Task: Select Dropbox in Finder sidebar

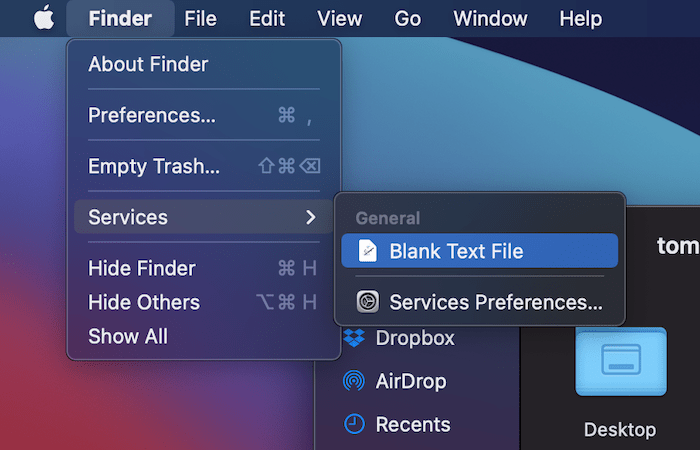Action: (x=417, y=338)
